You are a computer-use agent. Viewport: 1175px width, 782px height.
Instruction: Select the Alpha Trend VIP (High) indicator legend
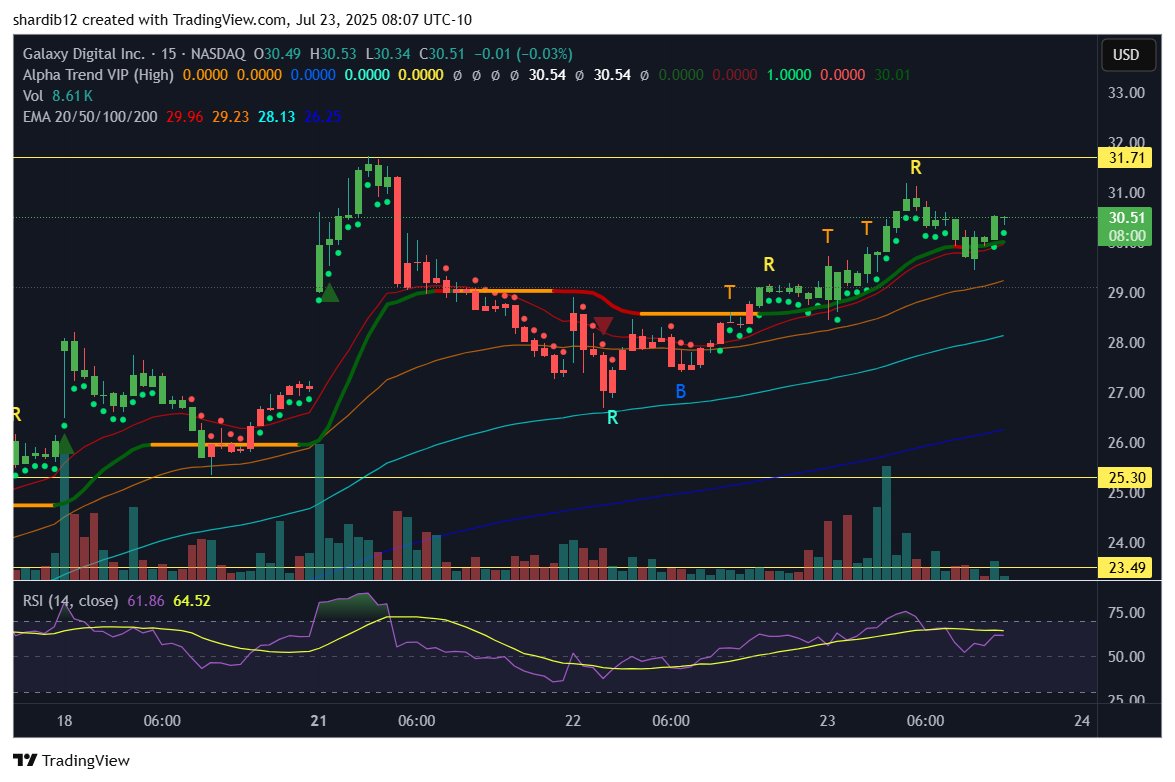(x=98, y=75)
